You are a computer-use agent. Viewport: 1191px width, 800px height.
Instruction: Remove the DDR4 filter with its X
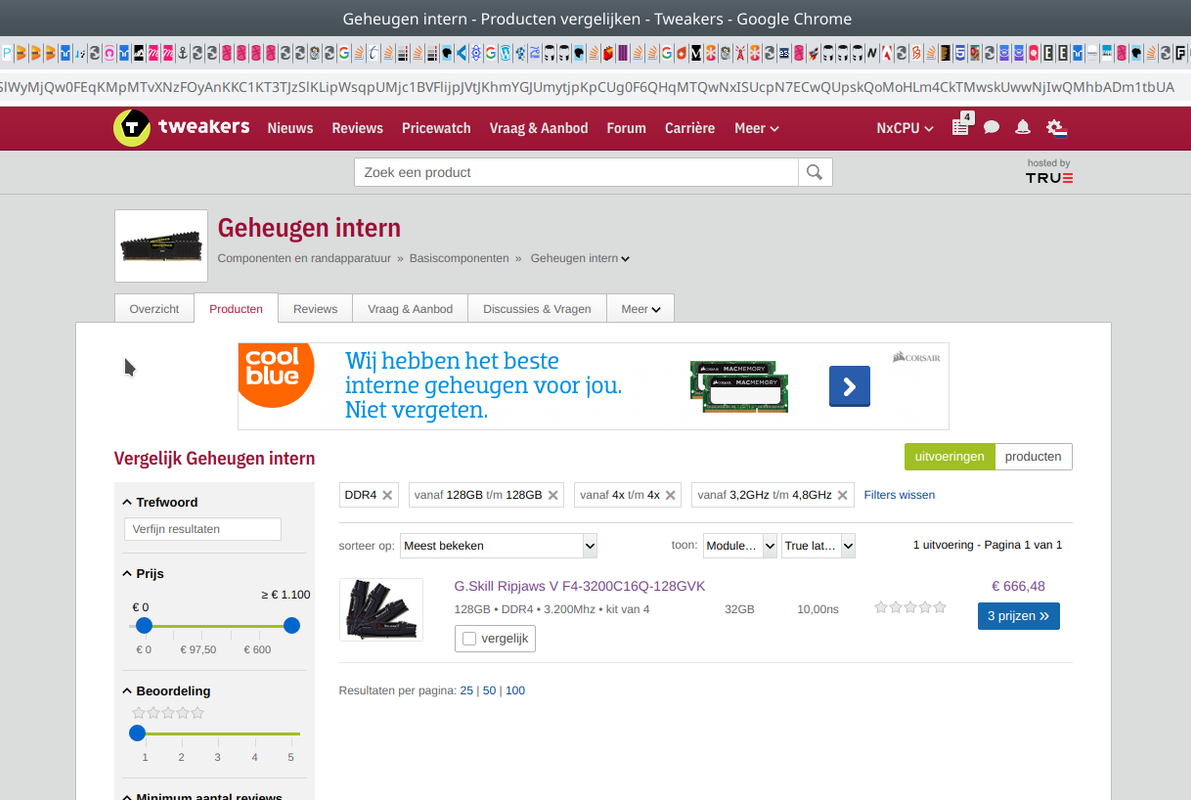pos(387,495)
